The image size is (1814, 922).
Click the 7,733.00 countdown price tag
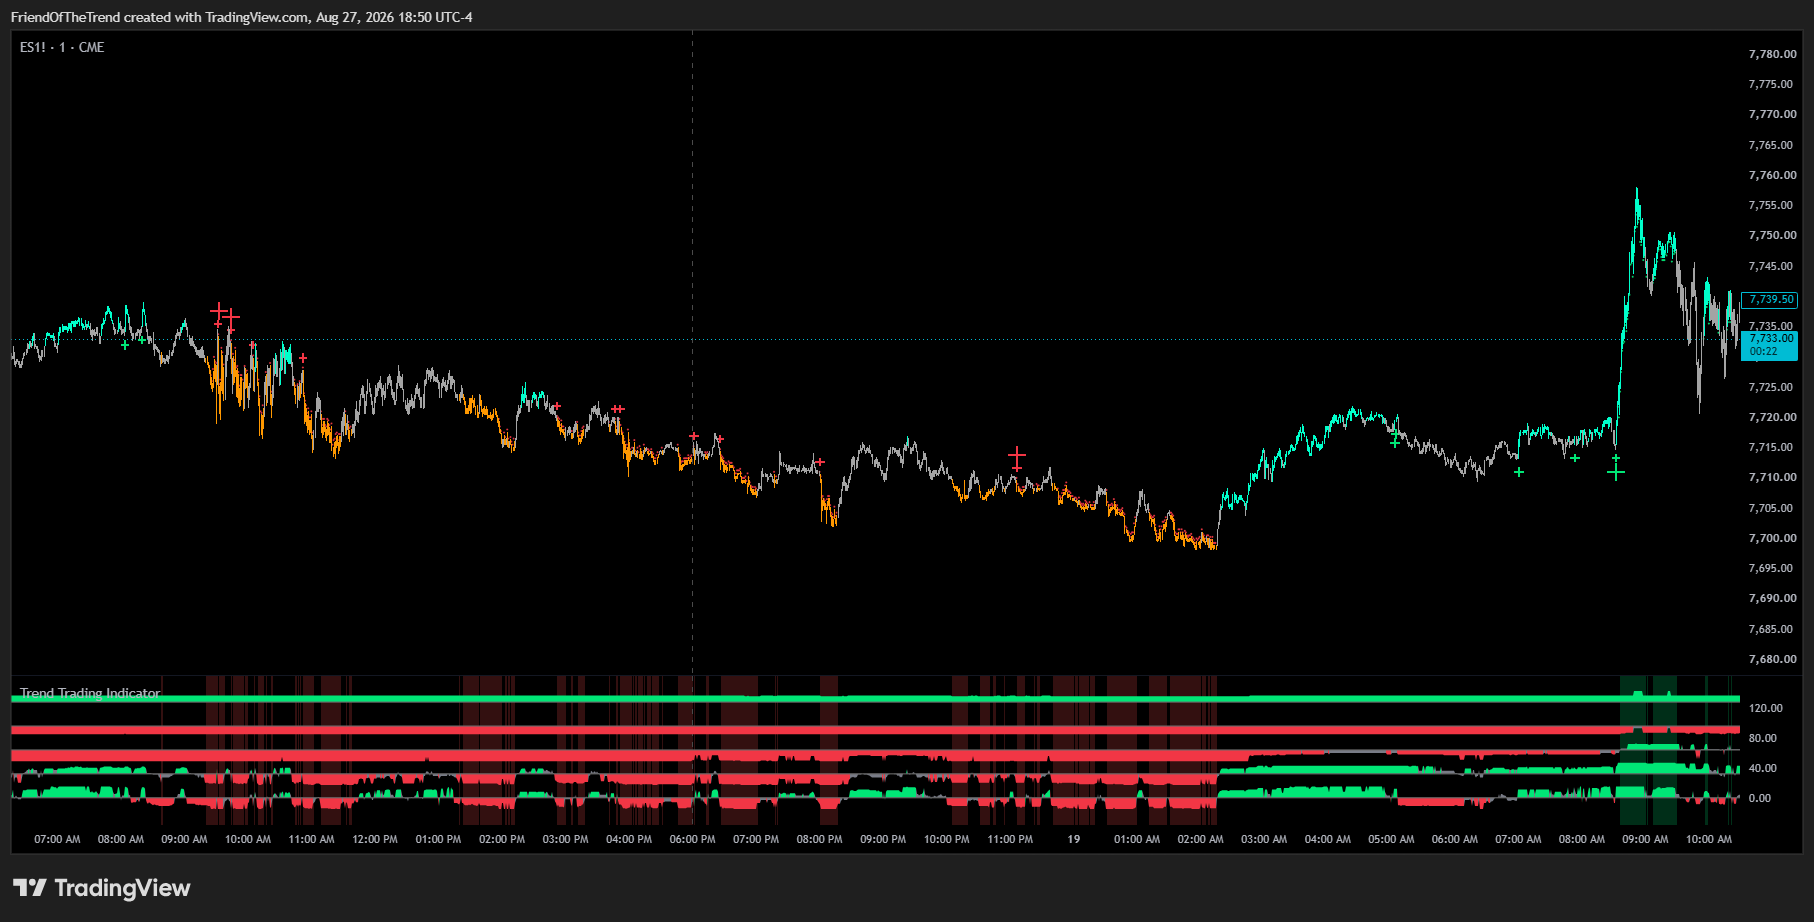click(1769, 345)
